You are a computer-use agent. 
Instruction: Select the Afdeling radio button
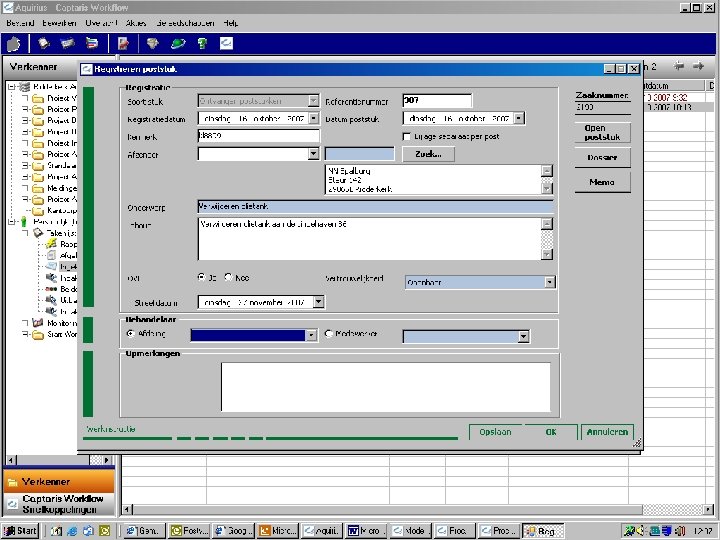click(131, 334)
